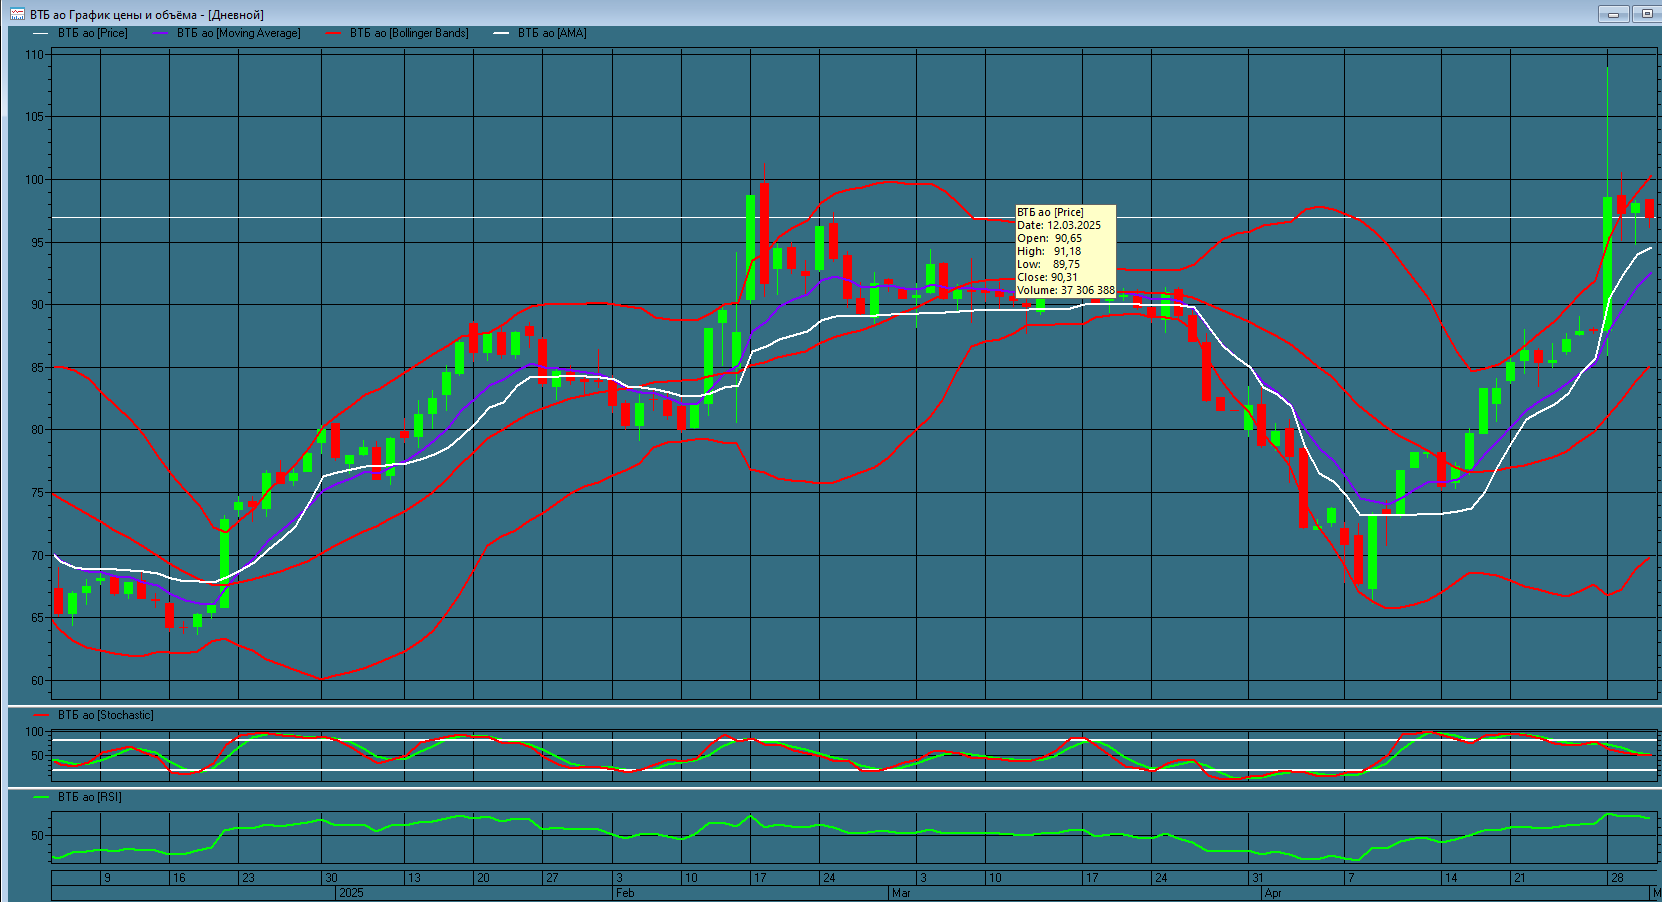Viewport: 1662px width, 902px height.
Task: Click the purple Moving Average legend line
Action: click(x=161, y=33)
